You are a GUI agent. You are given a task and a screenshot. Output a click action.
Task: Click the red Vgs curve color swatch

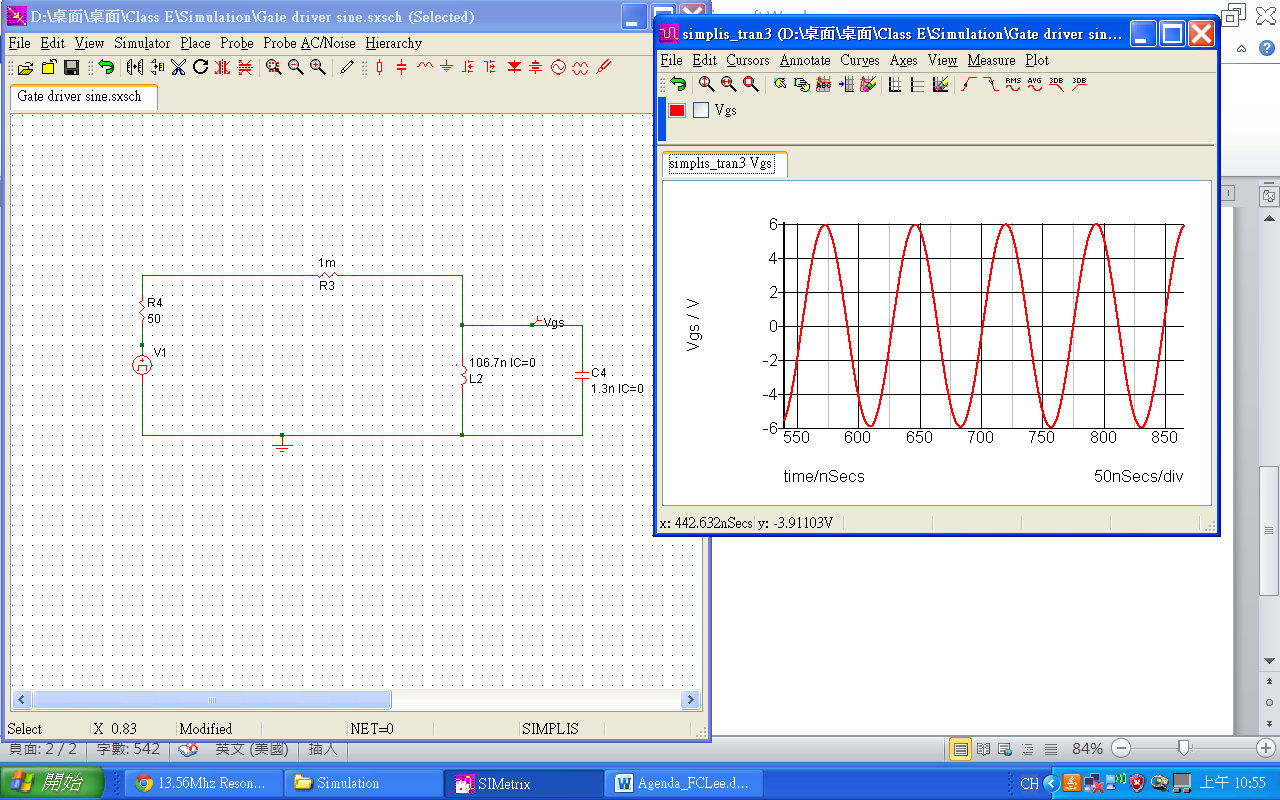[677, 110]
